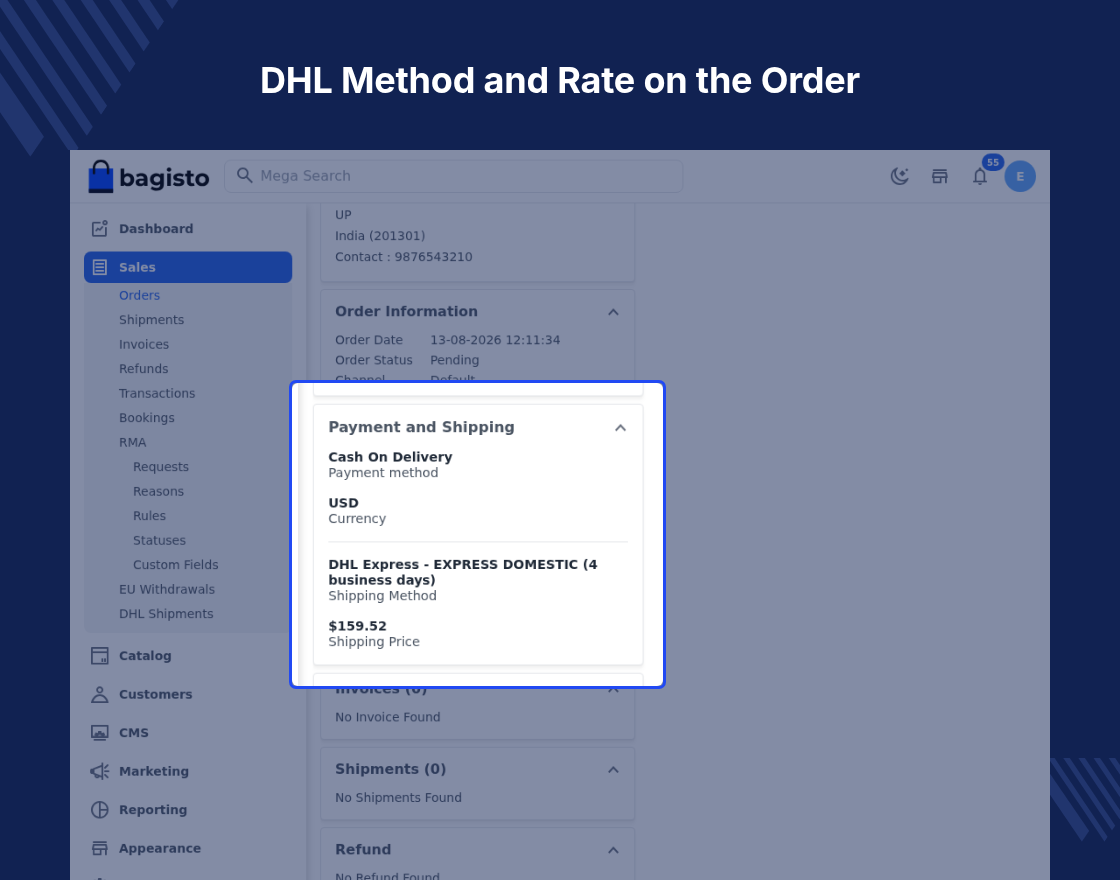Image resolution: width=1120 pixels, height=880 pixels.
Task: Open RMA Requests
Action: click(161, 467)
